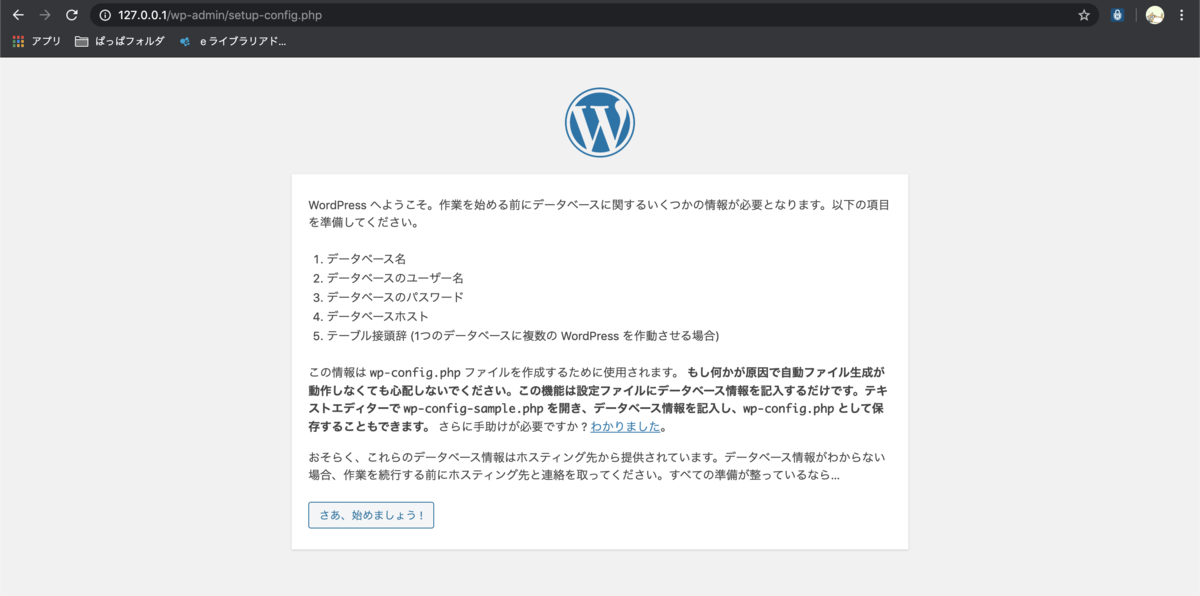
Task: Go back with the browser back arrow
Action: click(18, 15)
